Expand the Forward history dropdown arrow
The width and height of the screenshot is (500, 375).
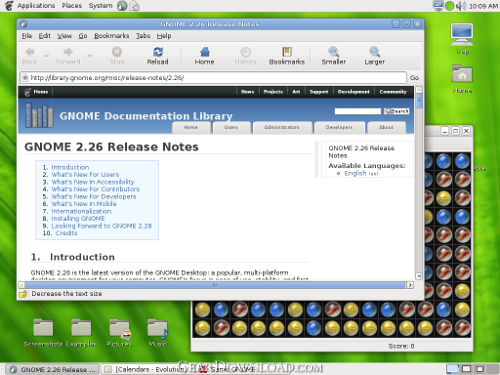pos(90,55)
